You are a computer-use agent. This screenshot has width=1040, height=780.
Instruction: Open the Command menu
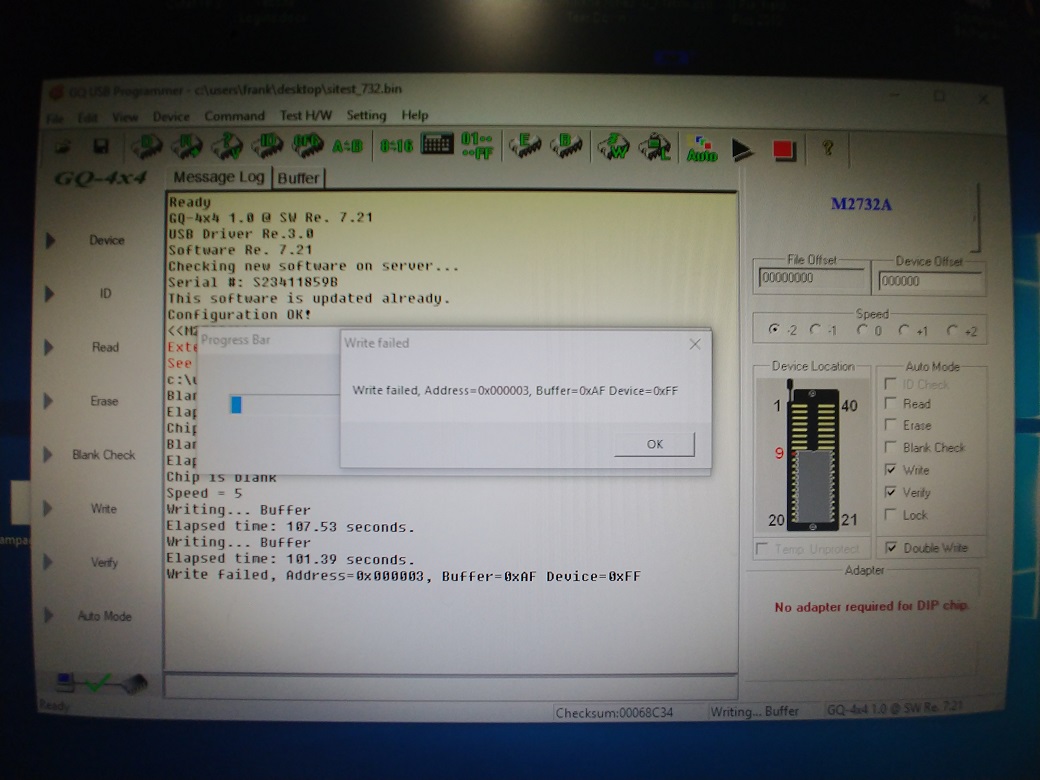[234, 116]
